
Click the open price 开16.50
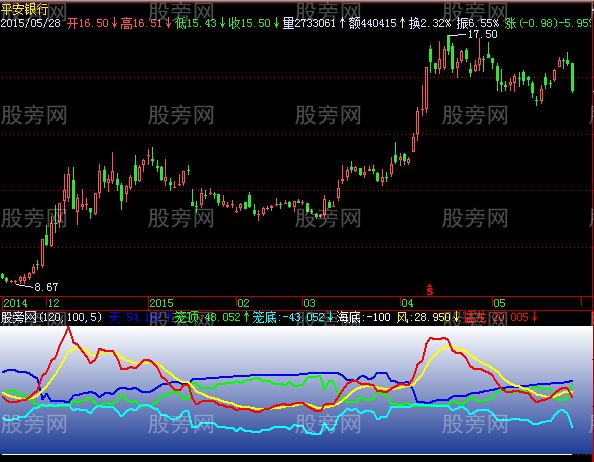click(88, 23)
